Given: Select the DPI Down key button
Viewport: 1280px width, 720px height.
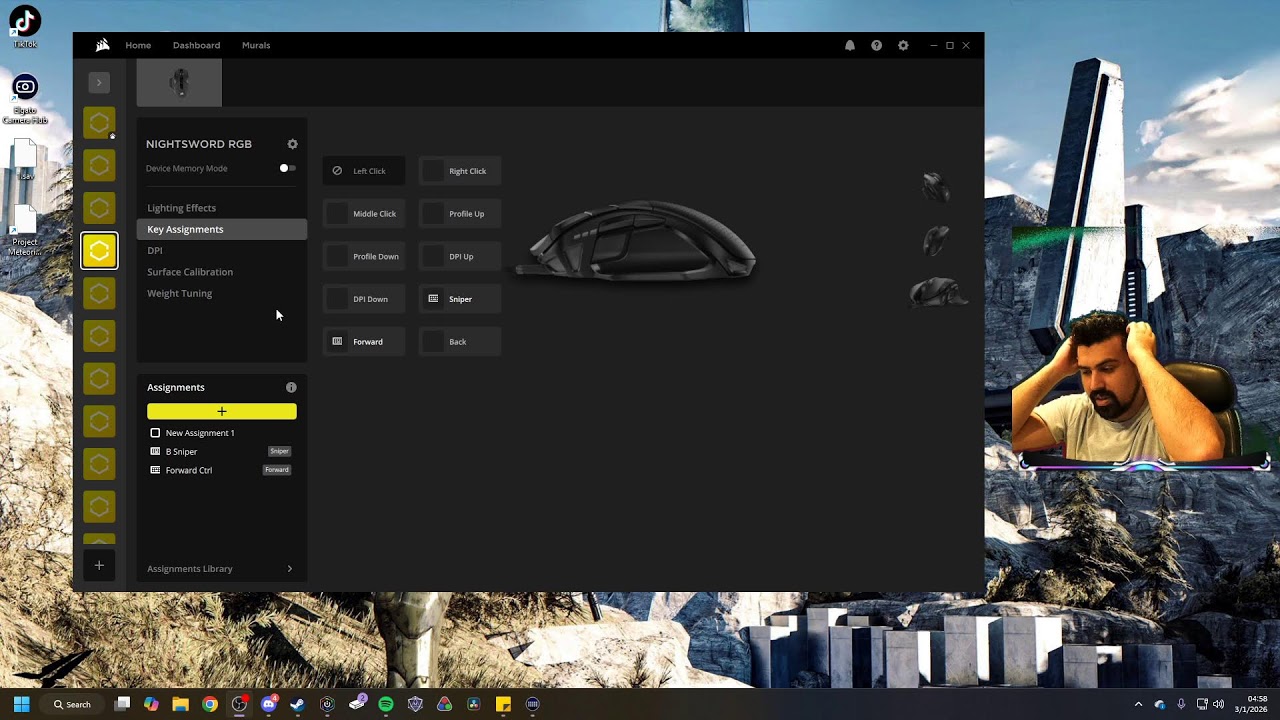Looking at the screenshot, I should click(x=364, y=299).
